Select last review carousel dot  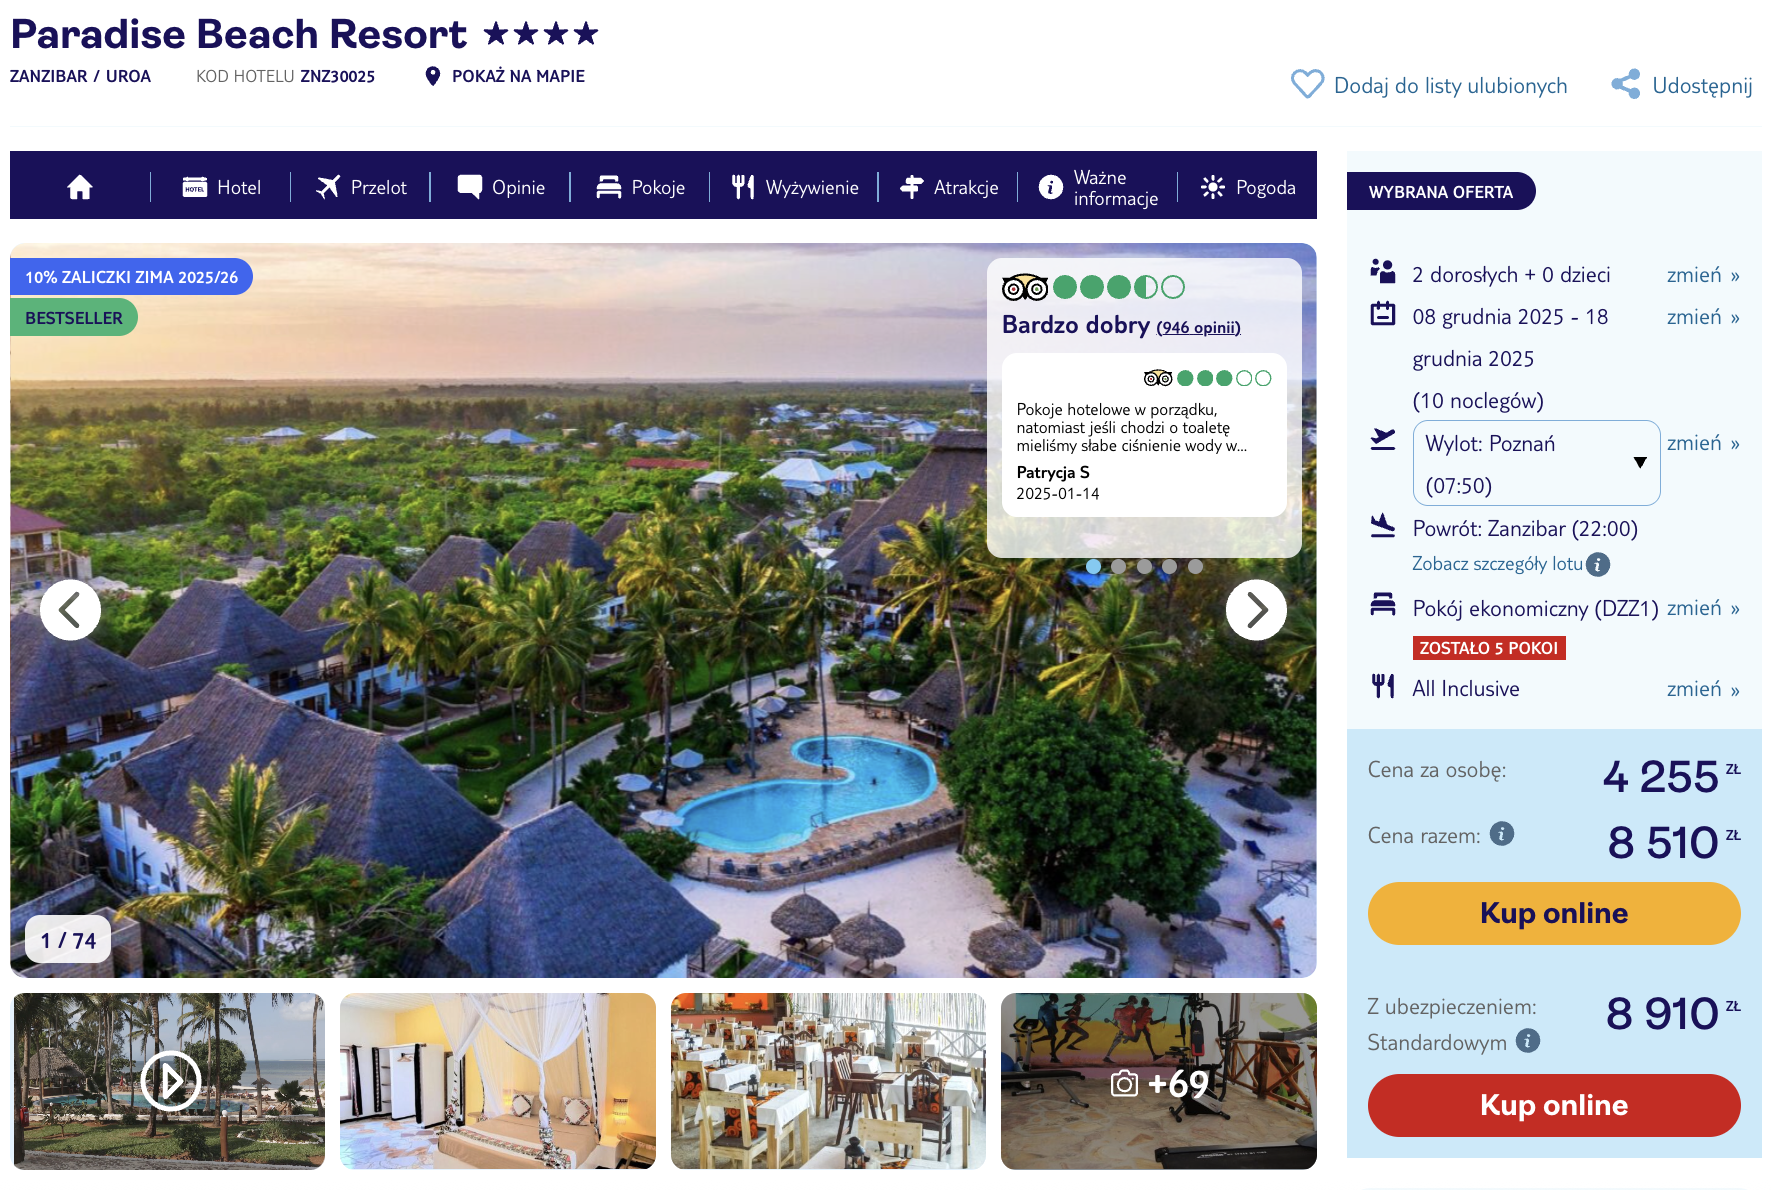pyautogui.click(x=1195, y=566)
